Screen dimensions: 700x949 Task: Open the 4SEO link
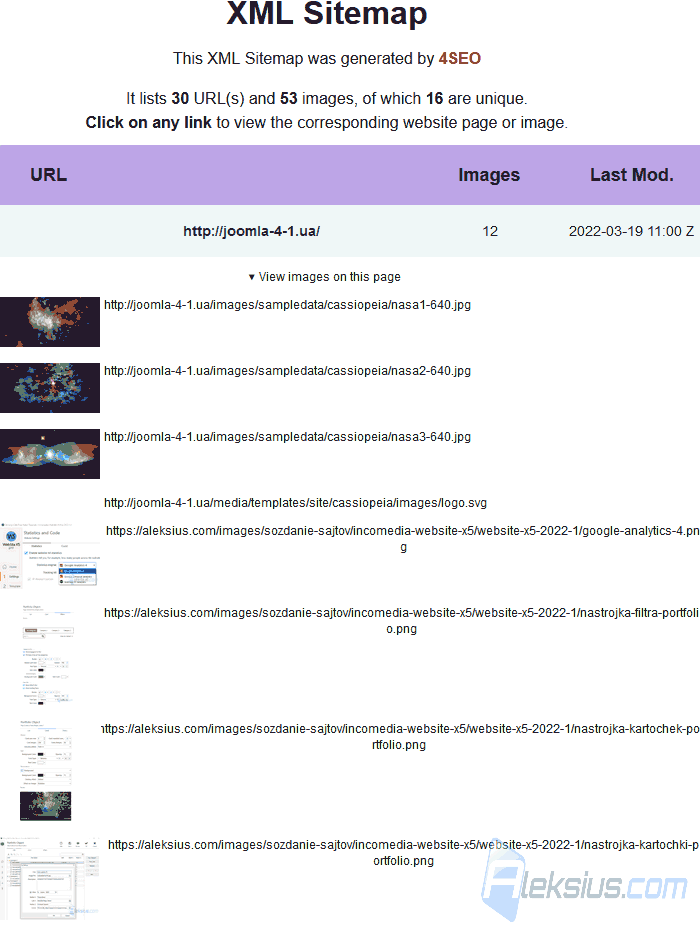point(460,59)
